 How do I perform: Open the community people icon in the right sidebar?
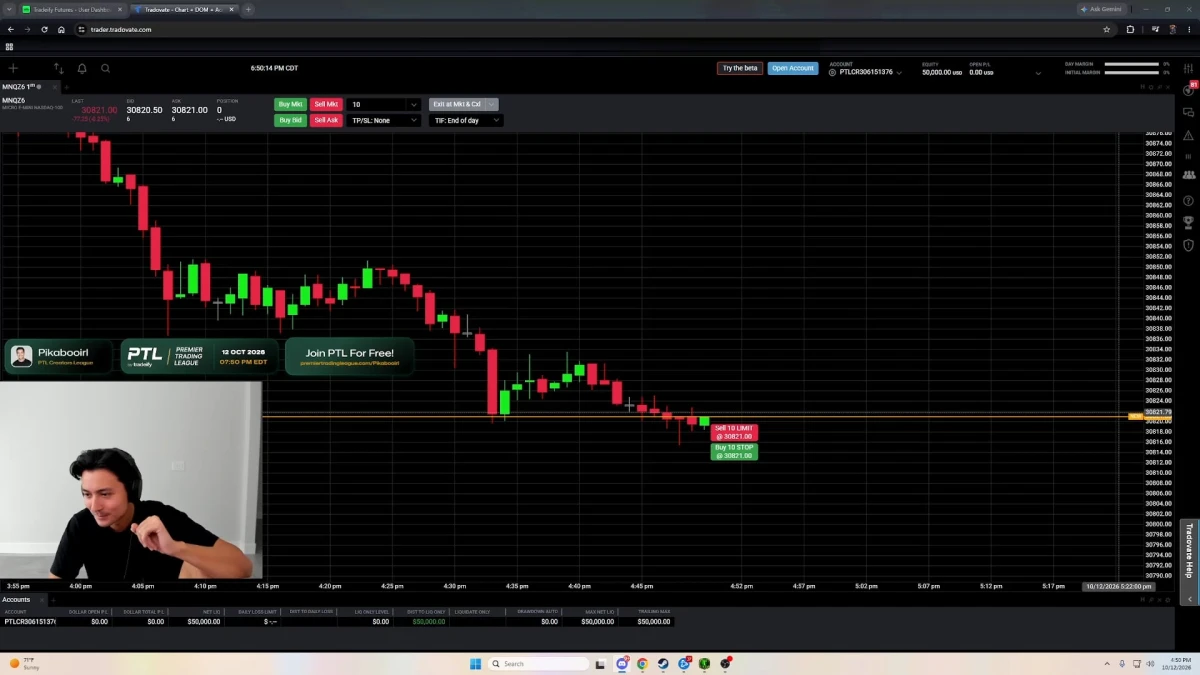point(1188,175)
